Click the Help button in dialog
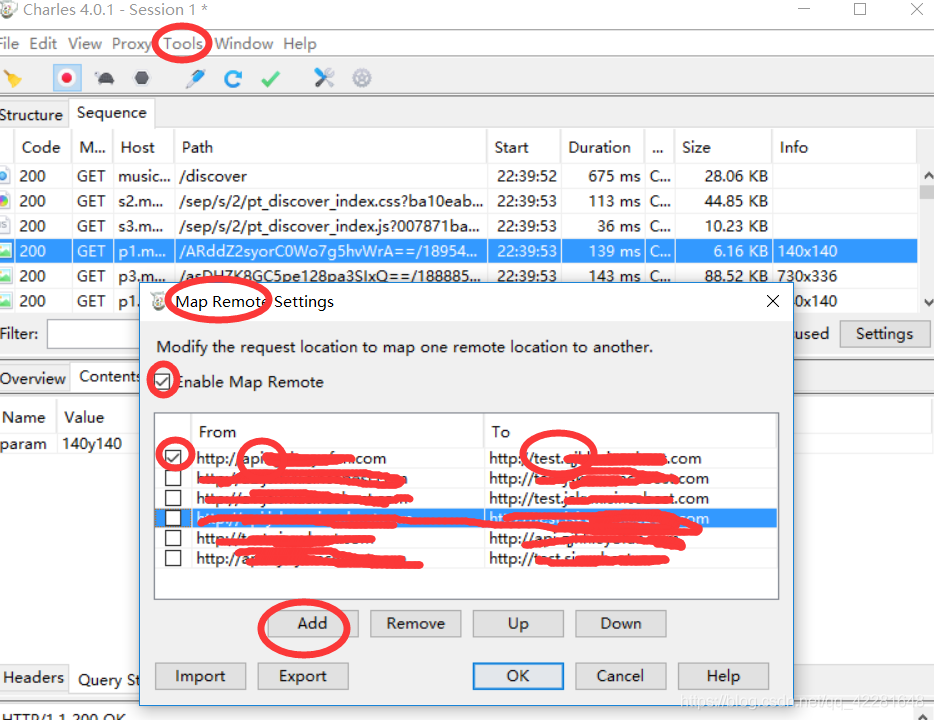This screenshot has height=720, width=934. click(x=723, y=676)
